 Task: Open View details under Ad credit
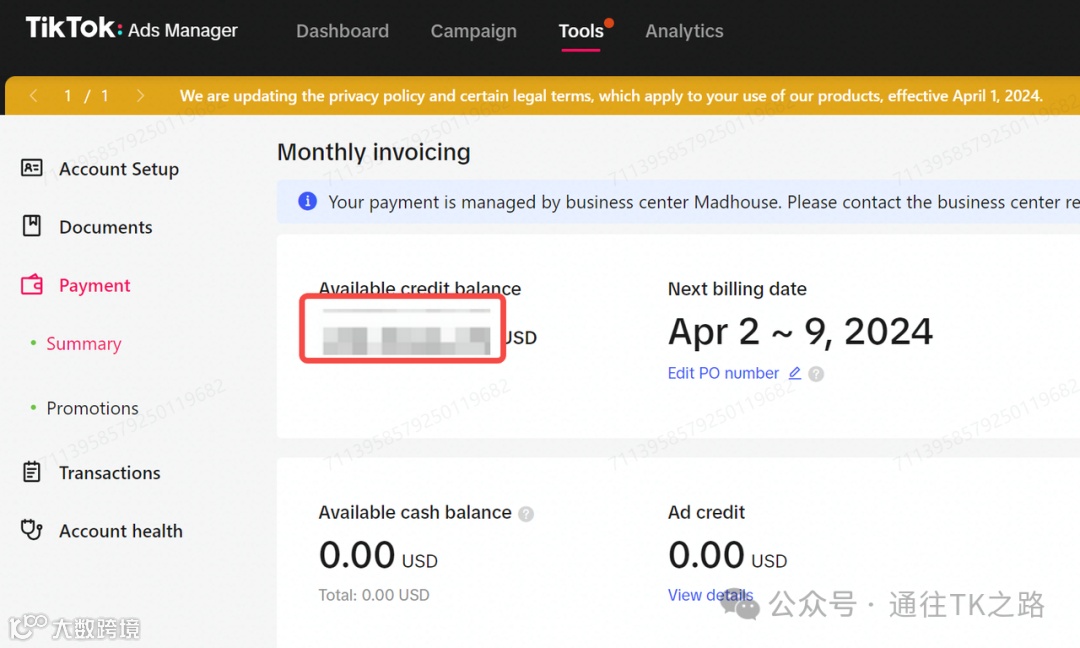pos(710,595)
